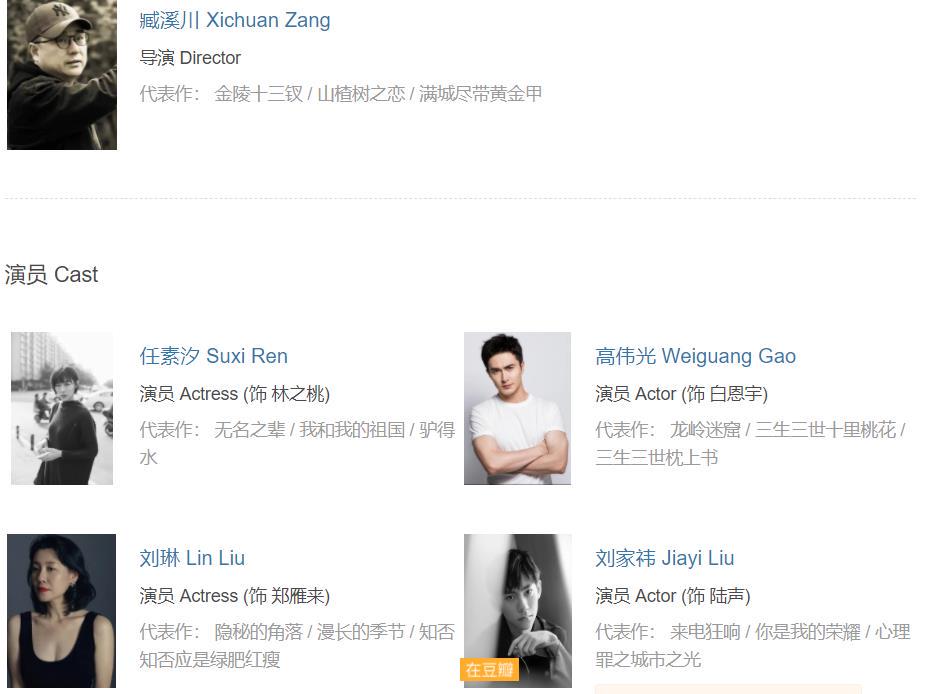The image size is (949, 694).
Task: Click 我和我的祖国 under Suxi Ren
Action: [x=352, y=430]
